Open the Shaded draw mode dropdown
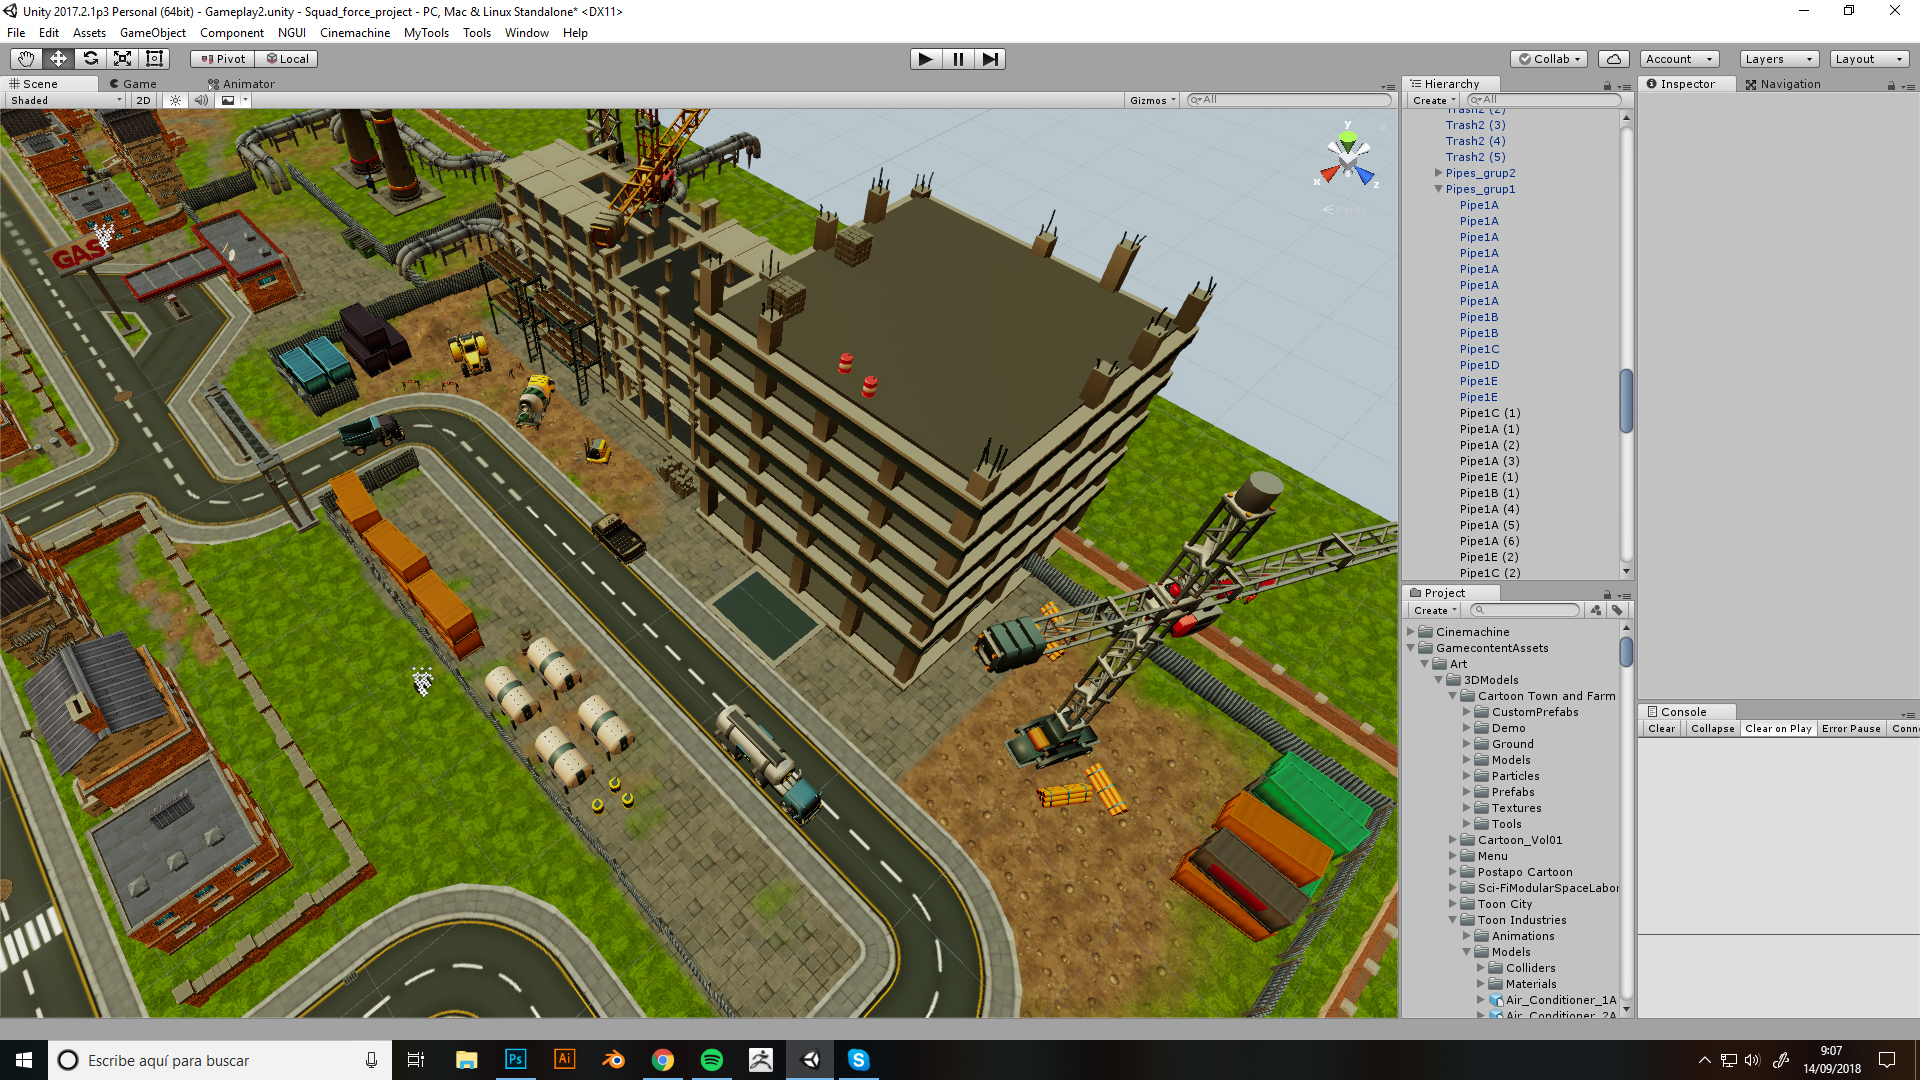This screenshot has width=1920, height=1080. point(66,100)
